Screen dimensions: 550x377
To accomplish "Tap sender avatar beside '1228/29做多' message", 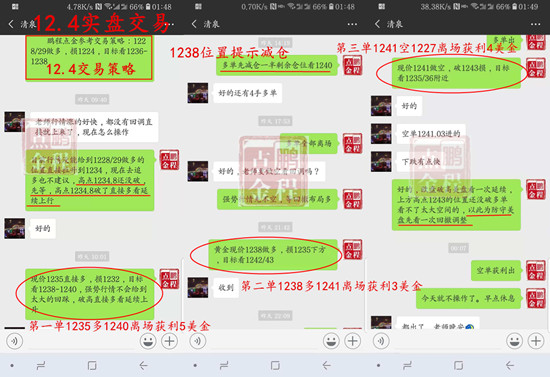I will coord(170,160).
